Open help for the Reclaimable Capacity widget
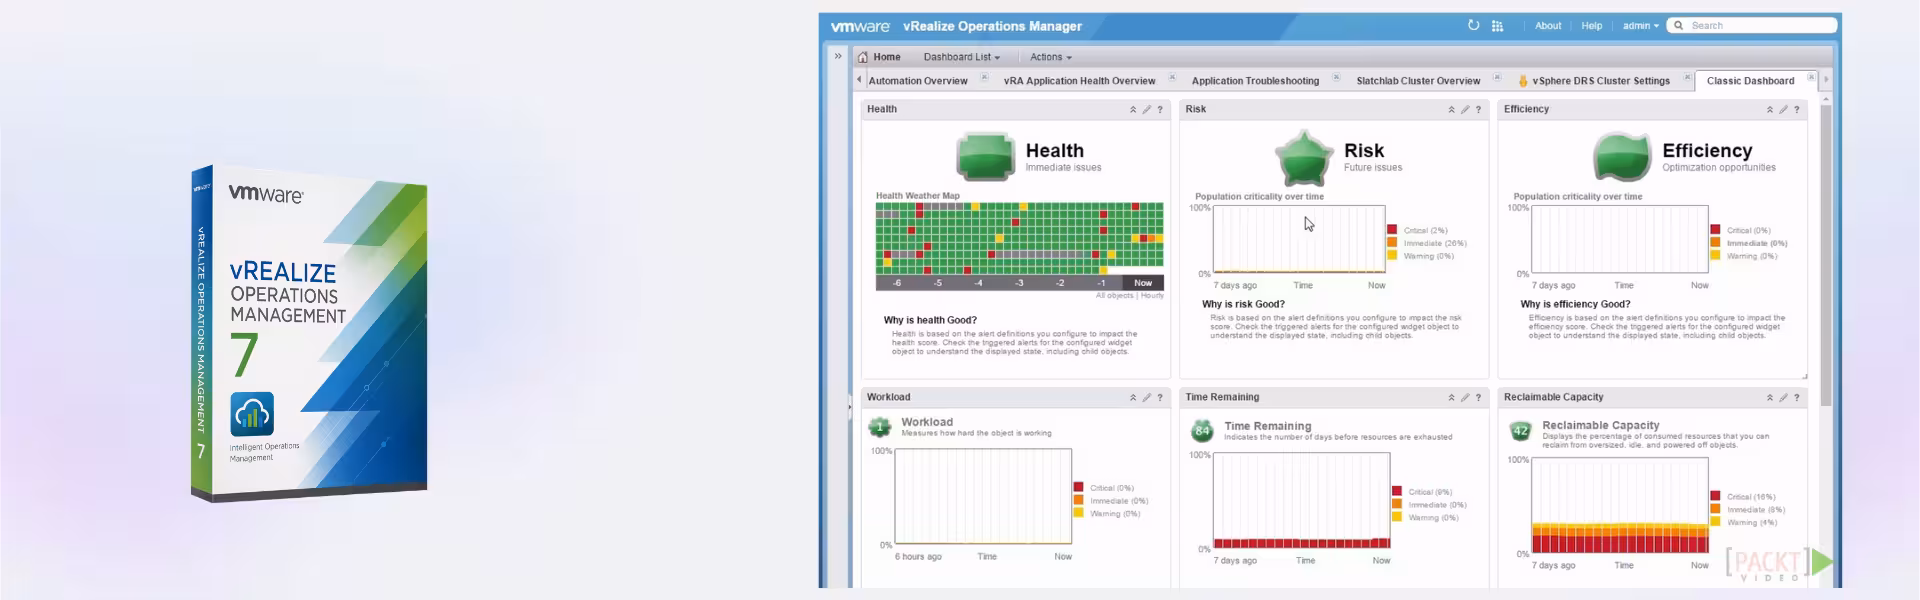This screenshot has height=600, width=1920. pos(1796,398)
